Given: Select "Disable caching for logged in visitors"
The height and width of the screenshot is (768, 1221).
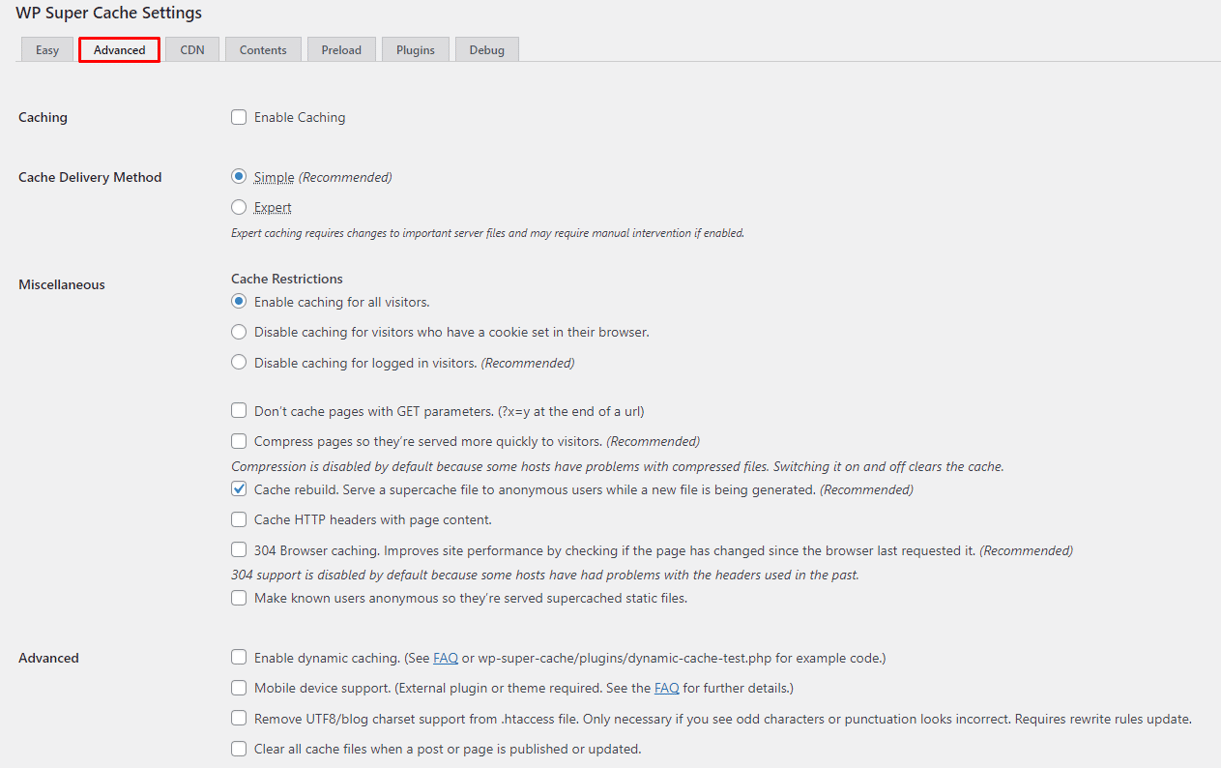Looking at the screenshot, I should pyautogui.click(x=238, y=362).
